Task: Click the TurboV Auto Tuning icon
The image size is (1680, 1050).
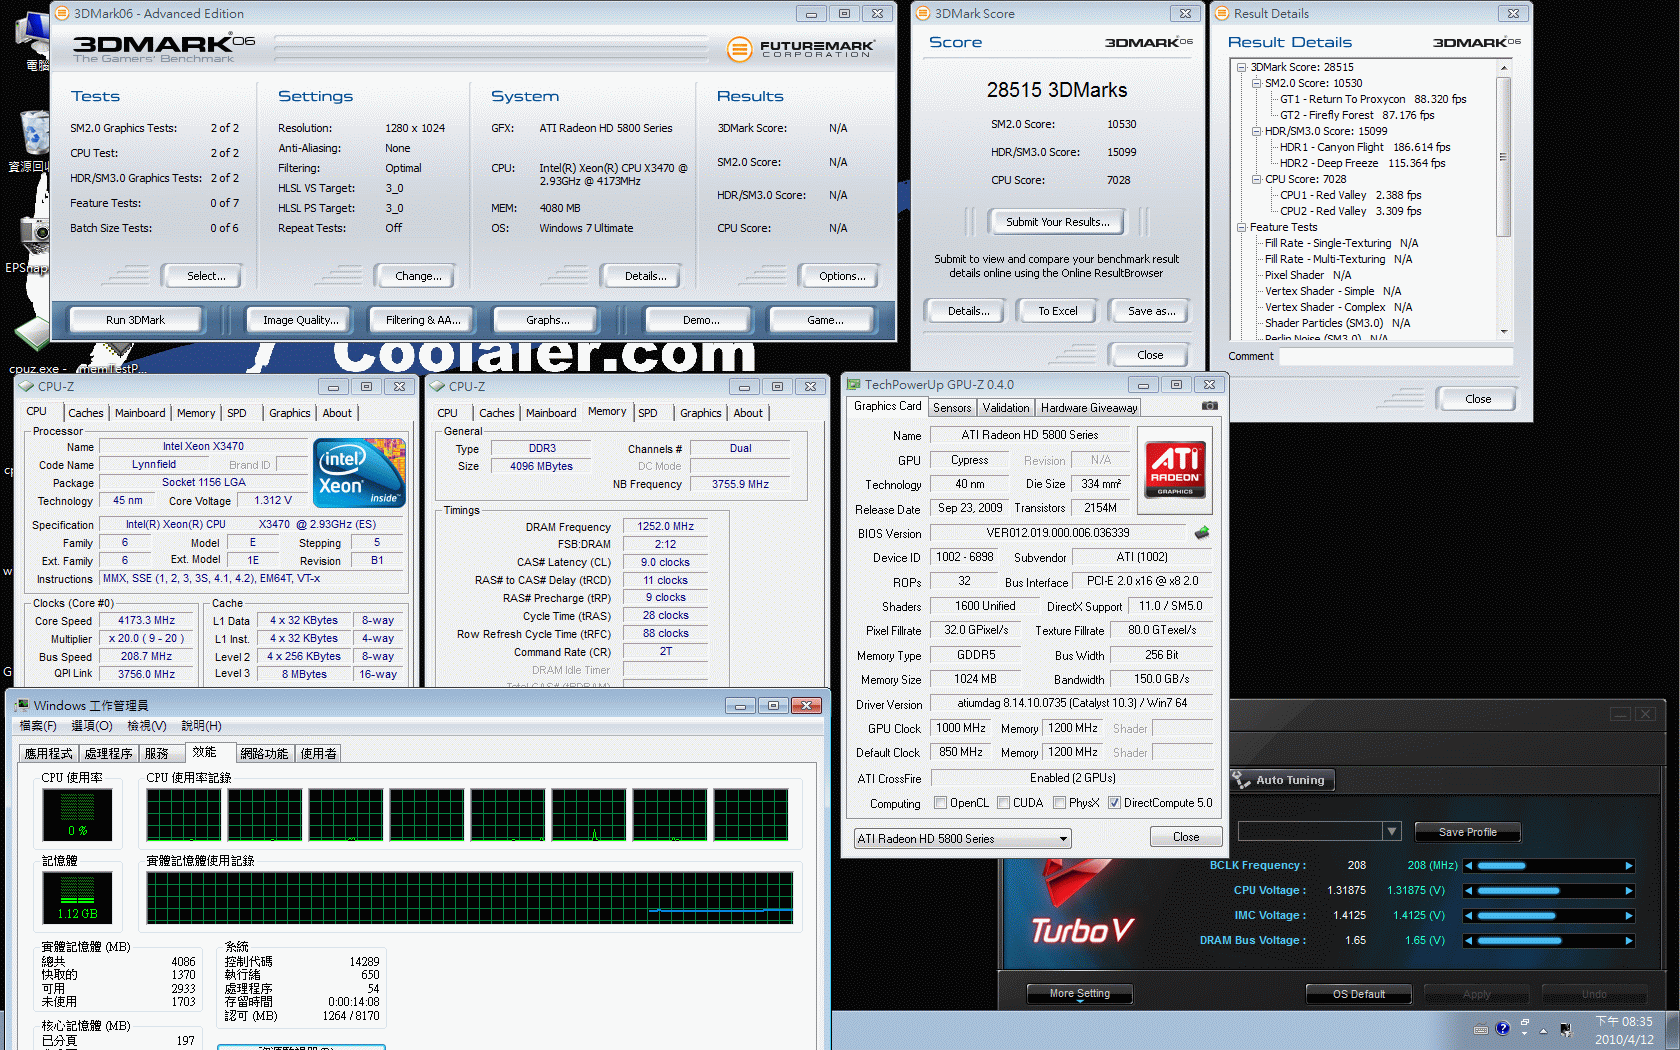Action: pos(1241,780)
